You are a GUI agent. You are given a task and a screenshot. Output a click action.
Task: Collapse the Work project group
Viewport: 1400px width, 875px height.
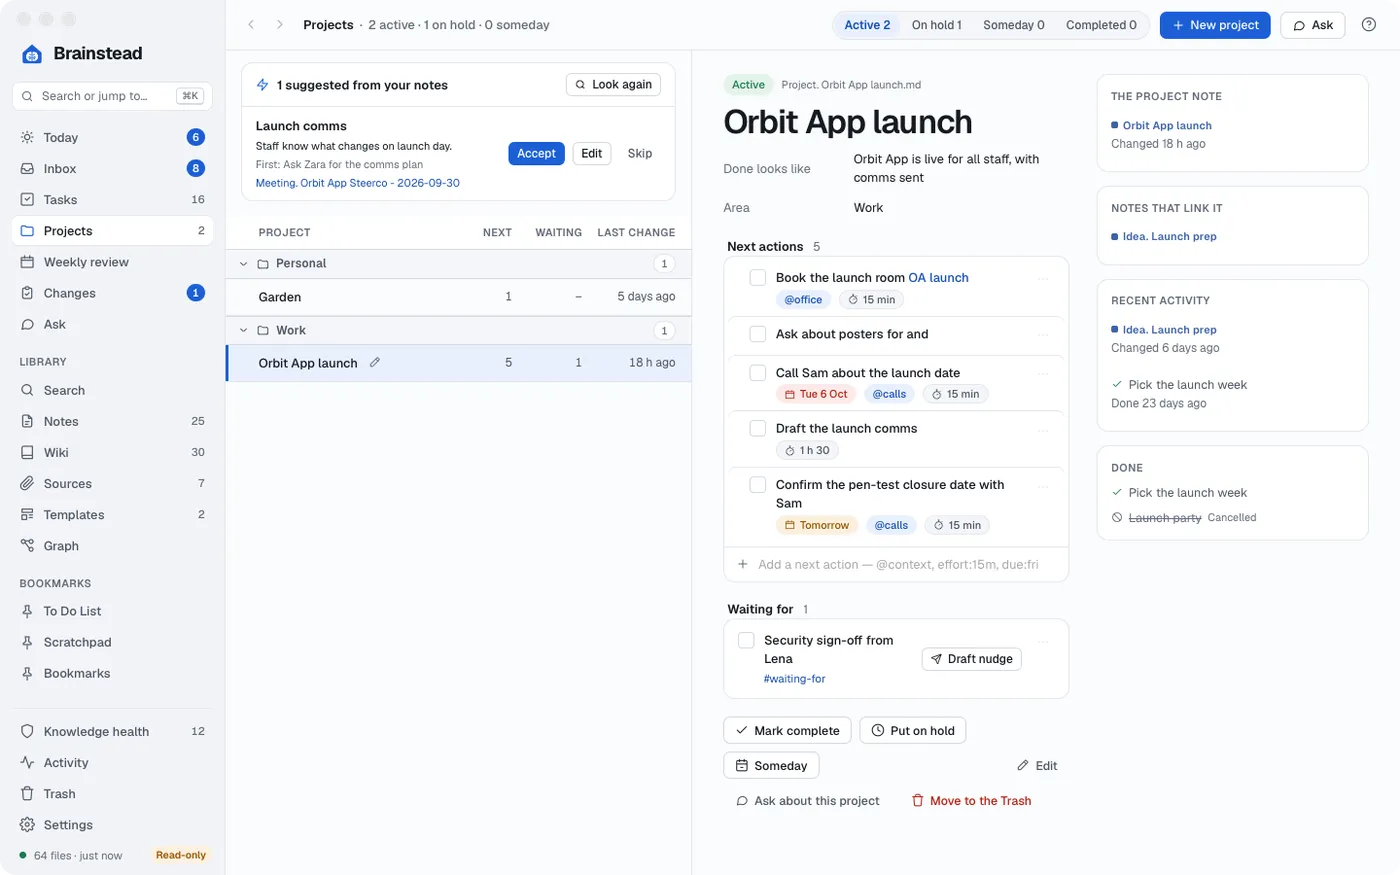coord(243,331)
